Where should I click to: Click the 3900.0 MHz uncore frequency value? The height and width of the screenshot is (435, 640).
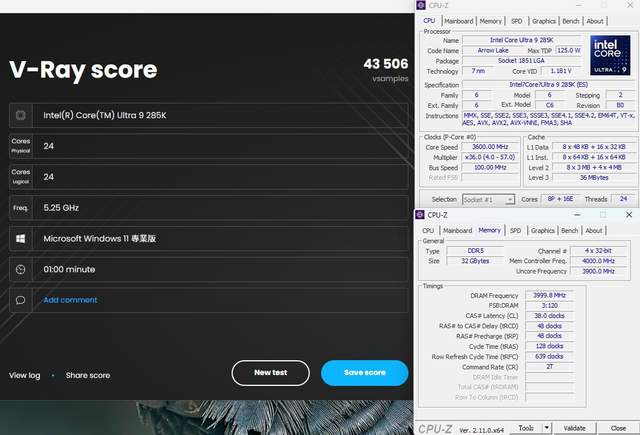(598, 271)
